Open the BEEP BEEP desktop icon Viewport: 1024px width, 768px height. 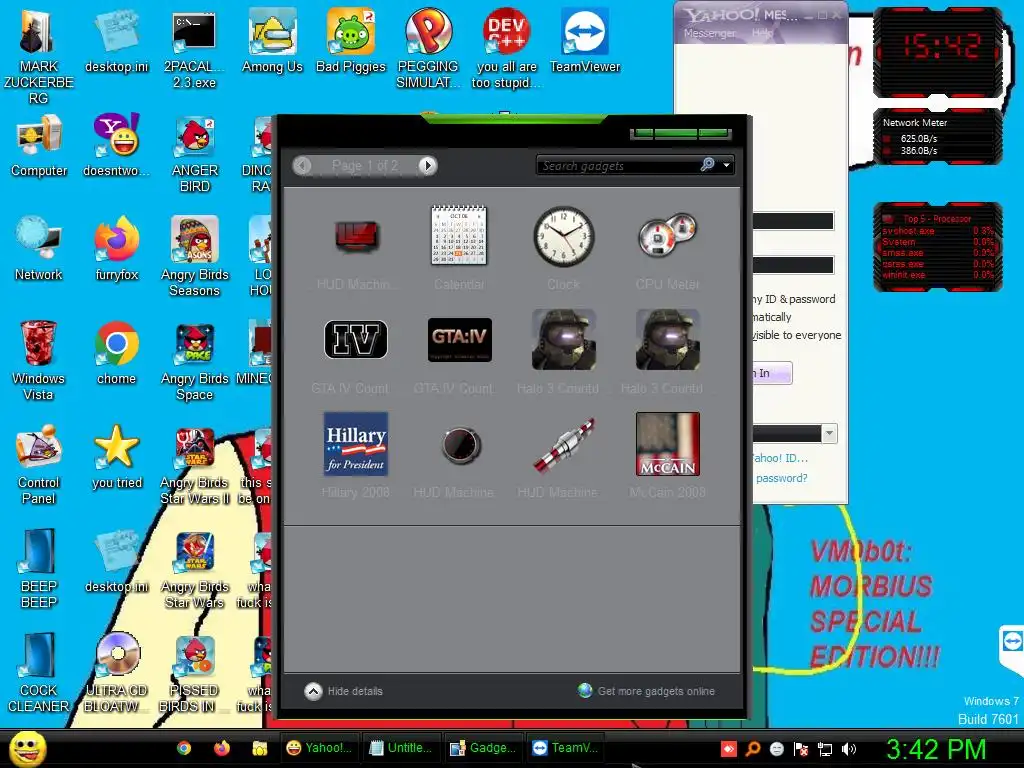(x=39, y=569)
